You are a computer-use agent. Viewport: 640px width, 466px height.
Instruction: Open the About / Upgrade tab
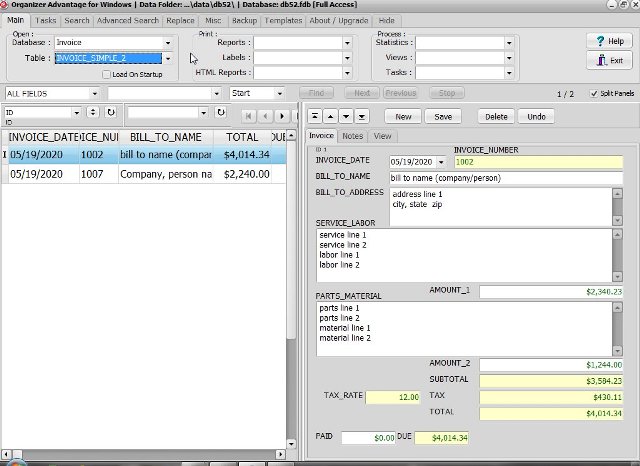(339, 20)
